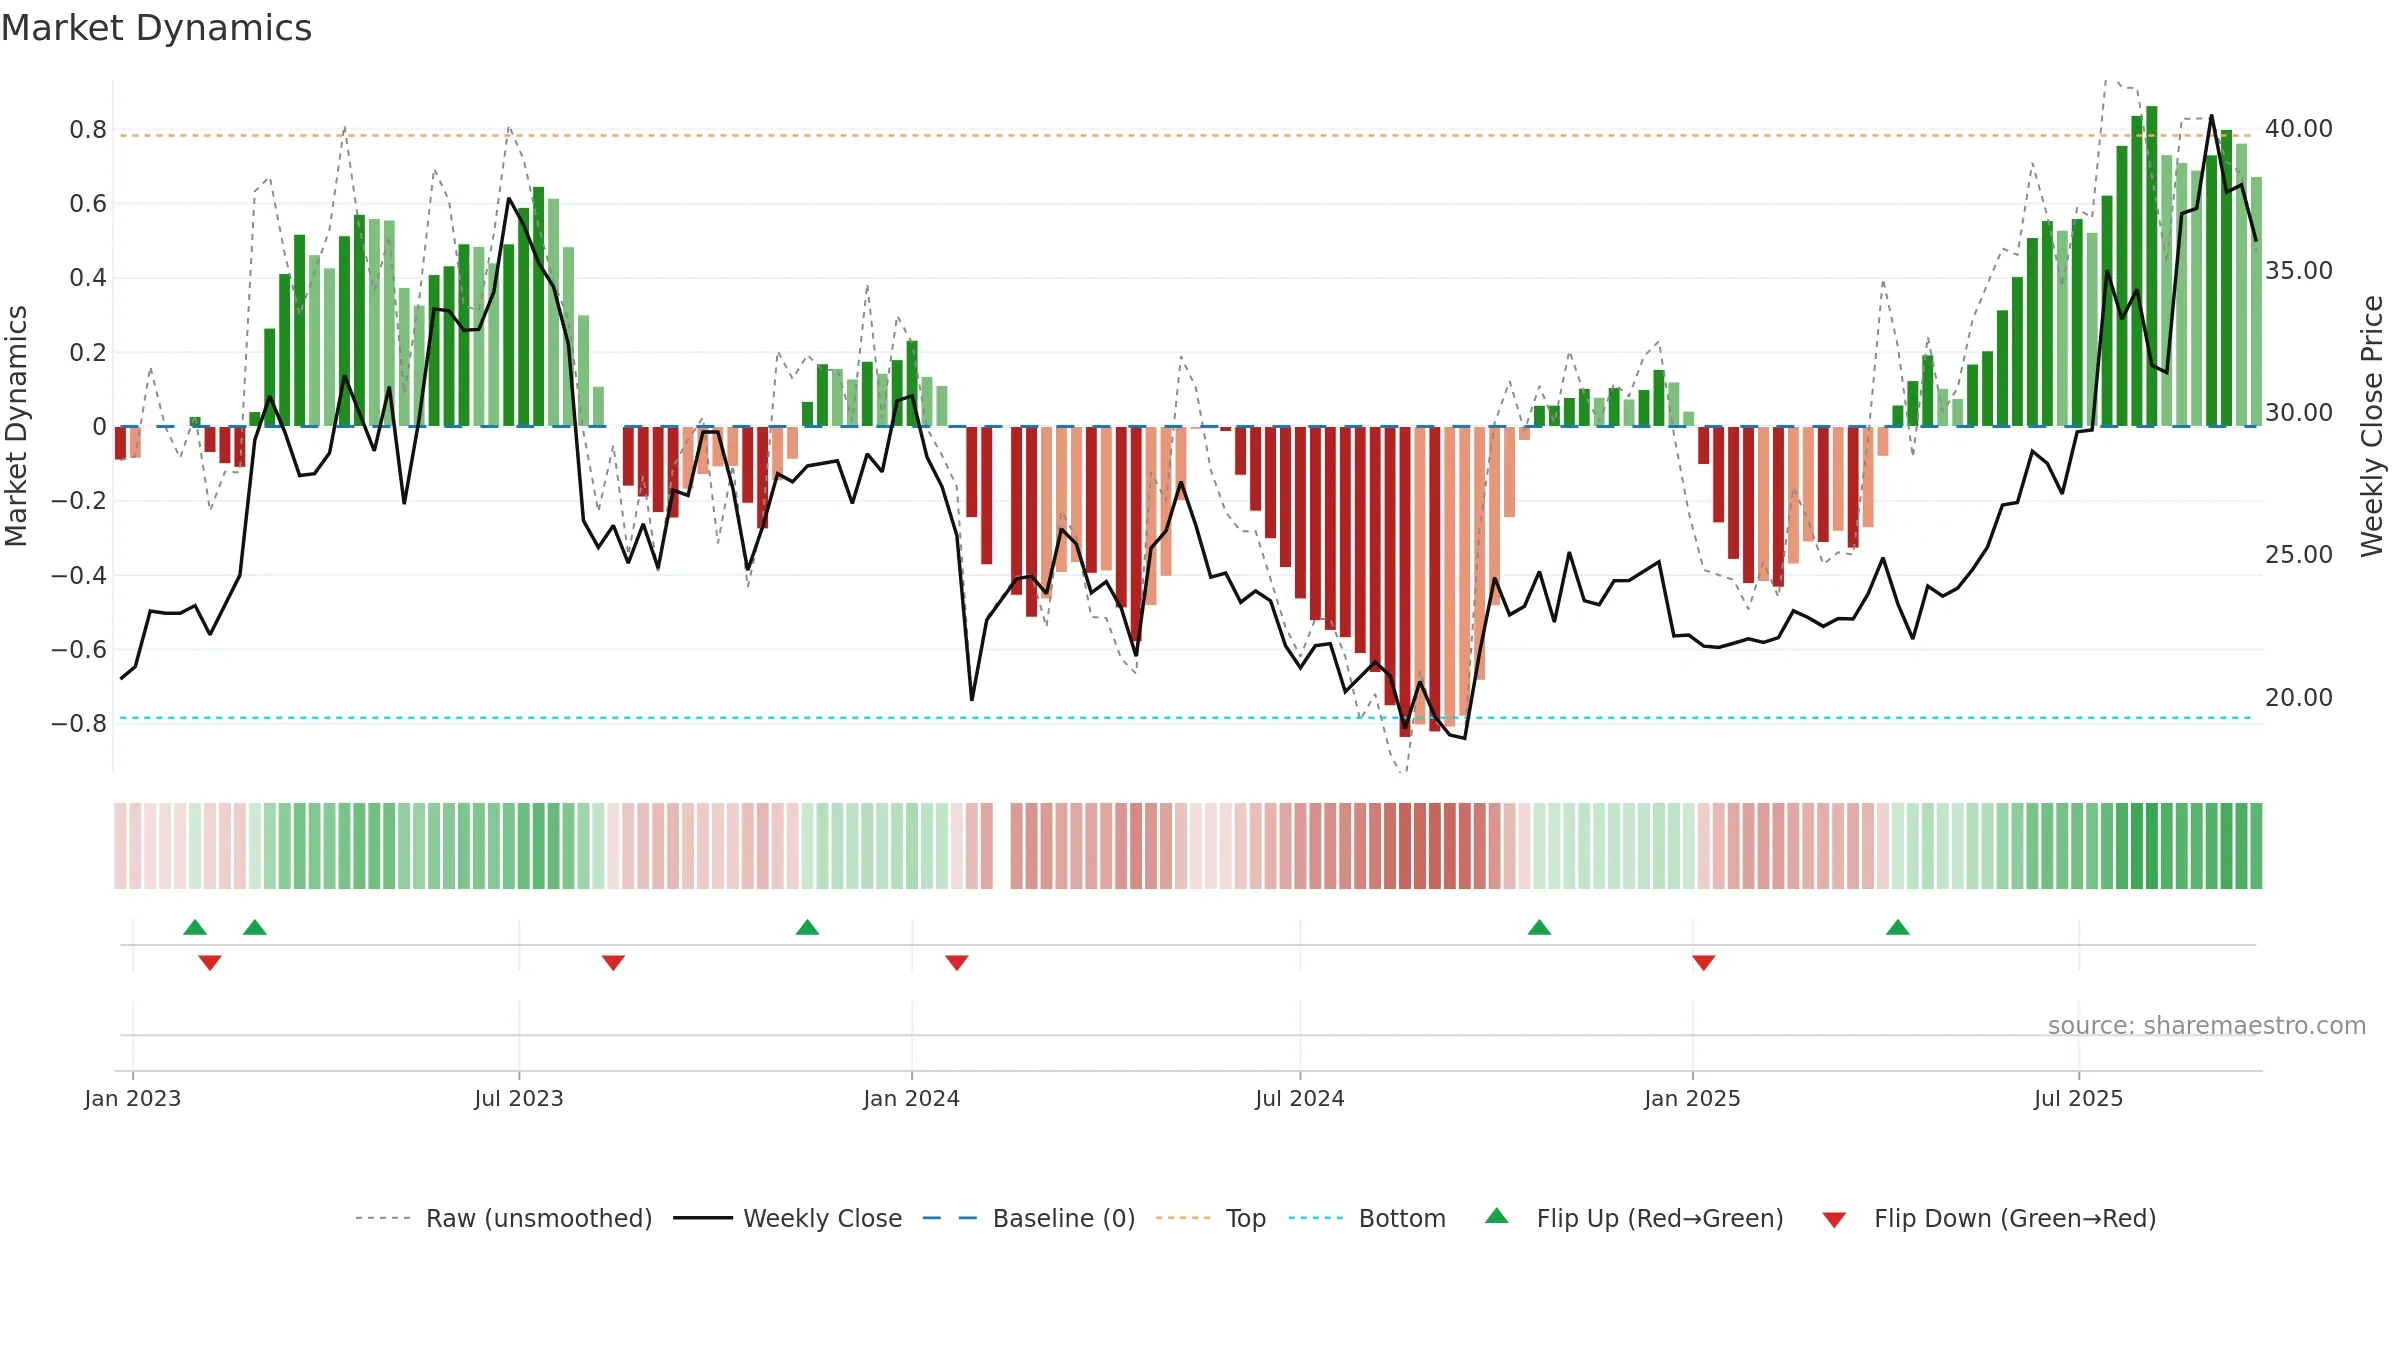Screen dimensions: 2400x1350
Task: Click the Top legend entry
Action: click(x=1211, y=1218)
